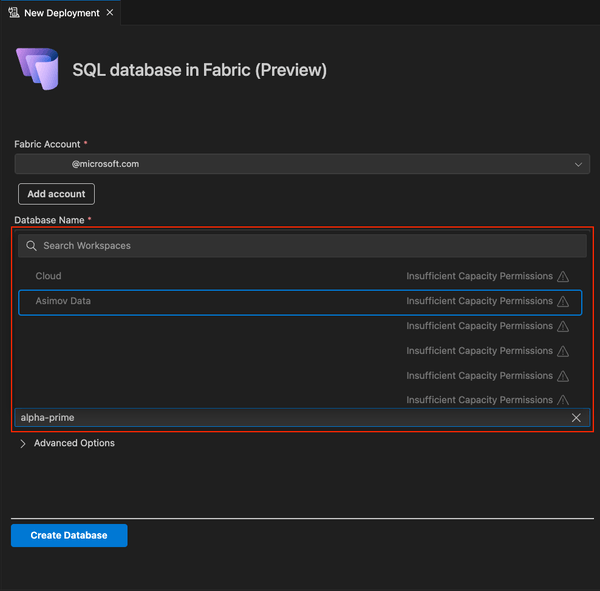Click the SQL database in Fabric logo icon
Image resolution: width=600 pixels, height=591 pixels.
(x=38, y=69)
